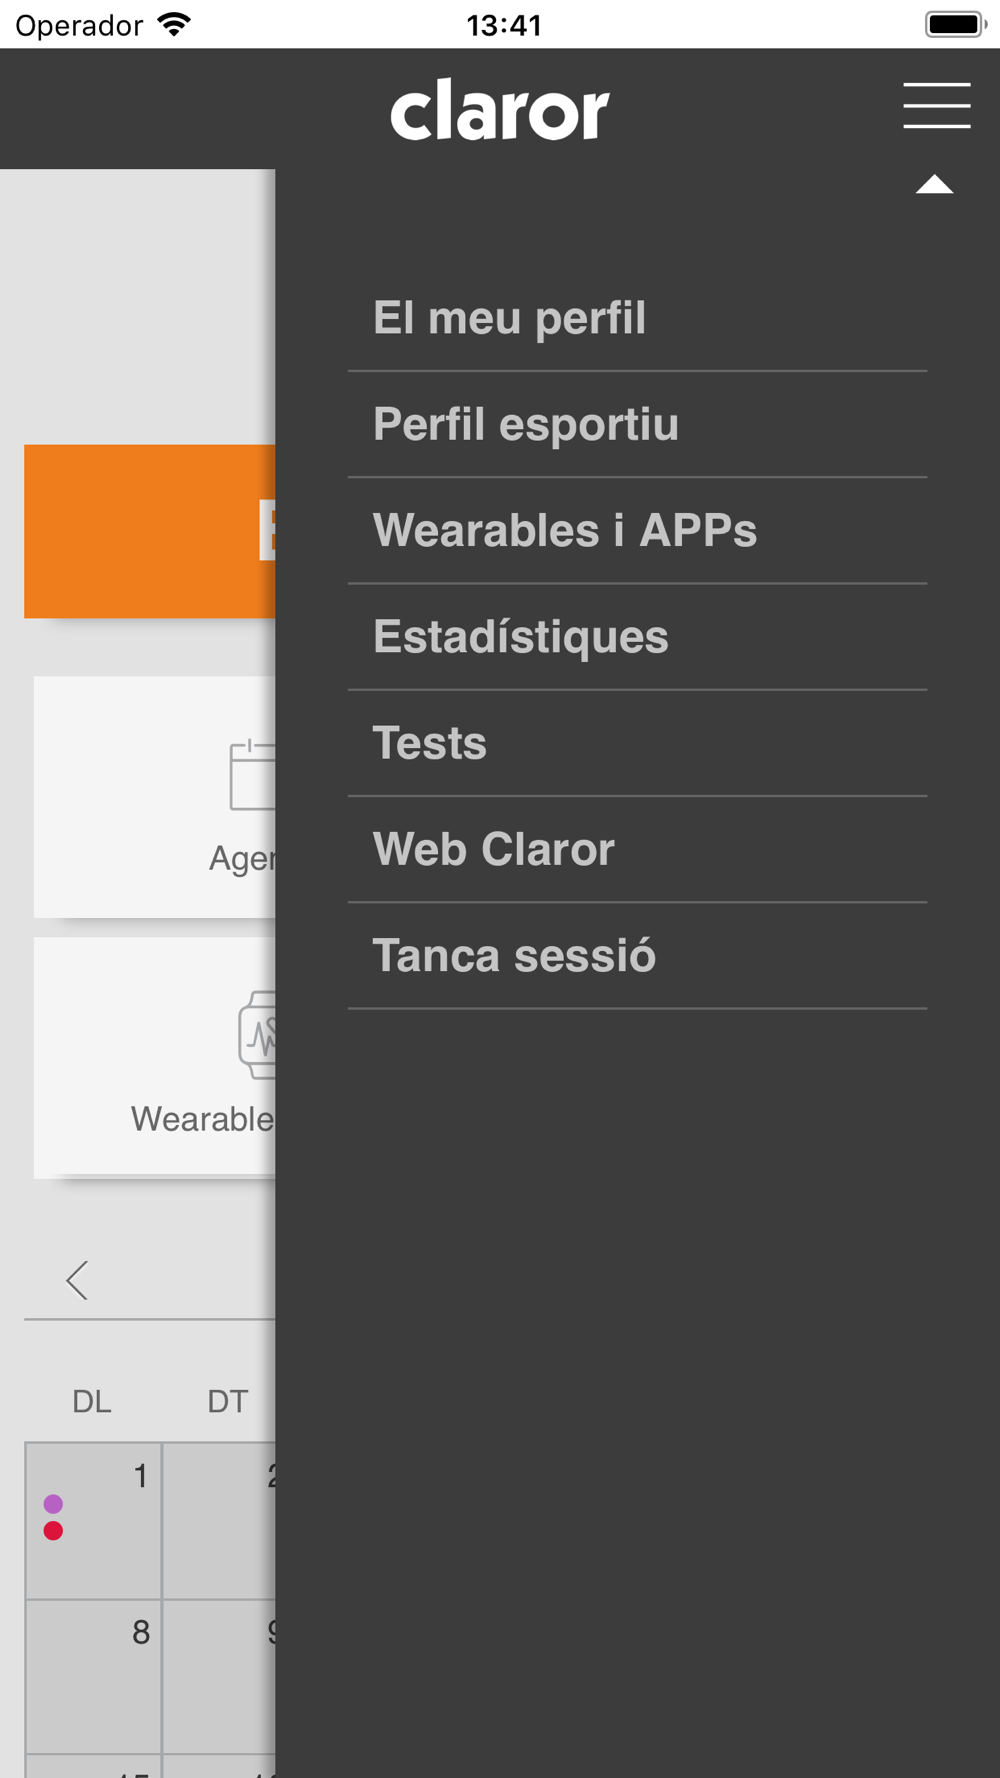Screen dimensions: 1000x1778
Task: Tap the Wi-Fi status icon
Action: (x=174, y=24)
